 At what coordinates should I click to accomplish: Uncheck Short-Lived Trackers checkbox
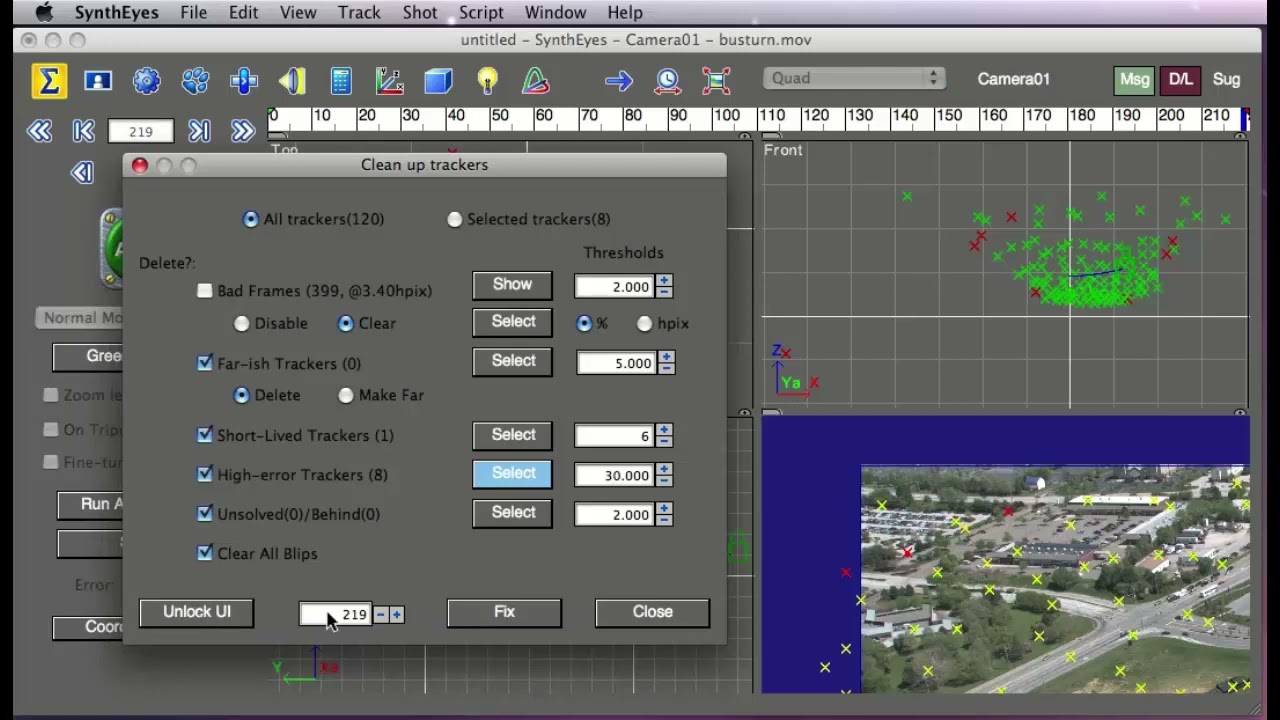205,435
